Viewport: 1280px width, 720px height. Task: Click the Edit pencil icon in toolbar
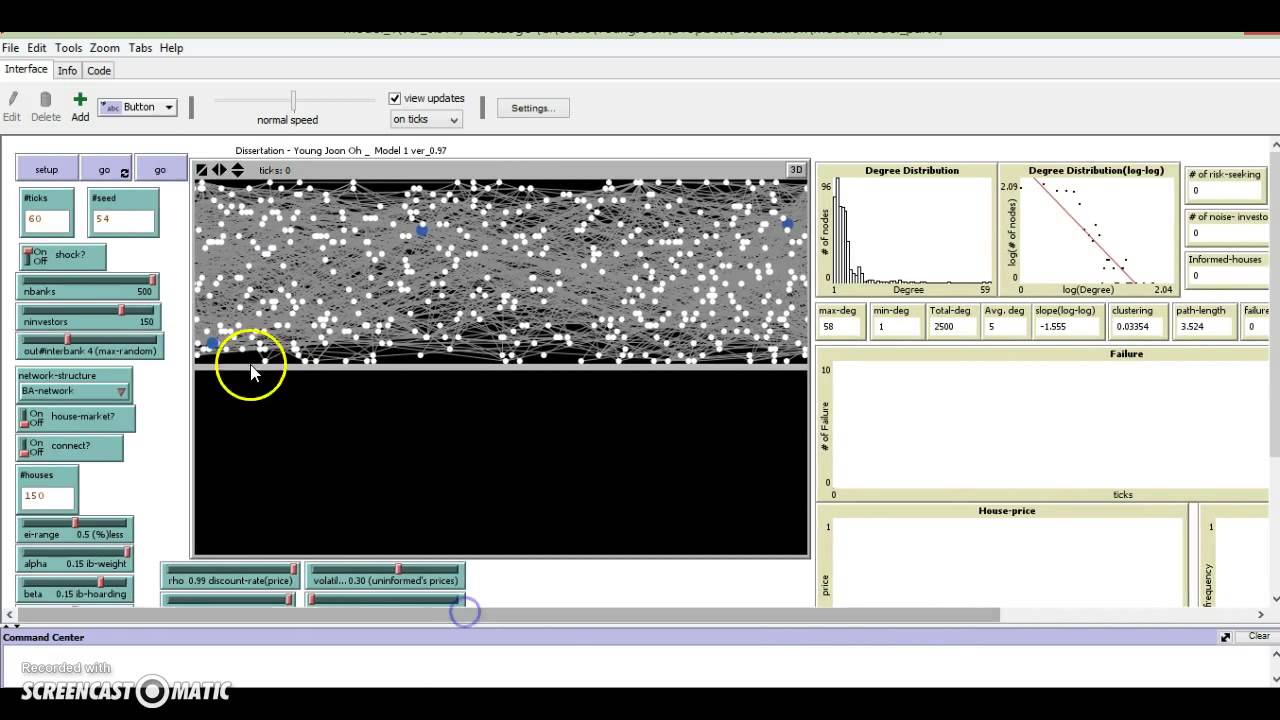[x=13, y=99]
